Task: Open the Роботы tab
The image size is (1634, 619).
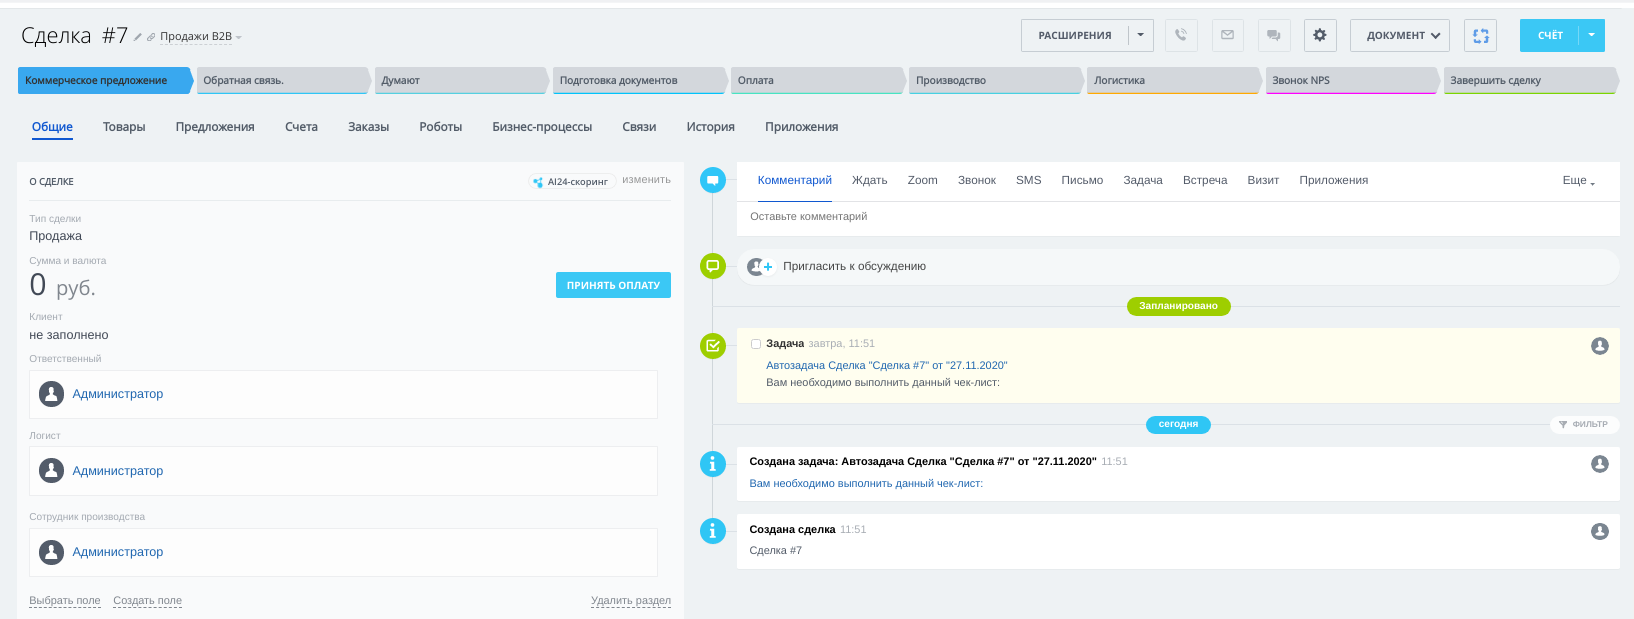Action: (x=440, y=127)
